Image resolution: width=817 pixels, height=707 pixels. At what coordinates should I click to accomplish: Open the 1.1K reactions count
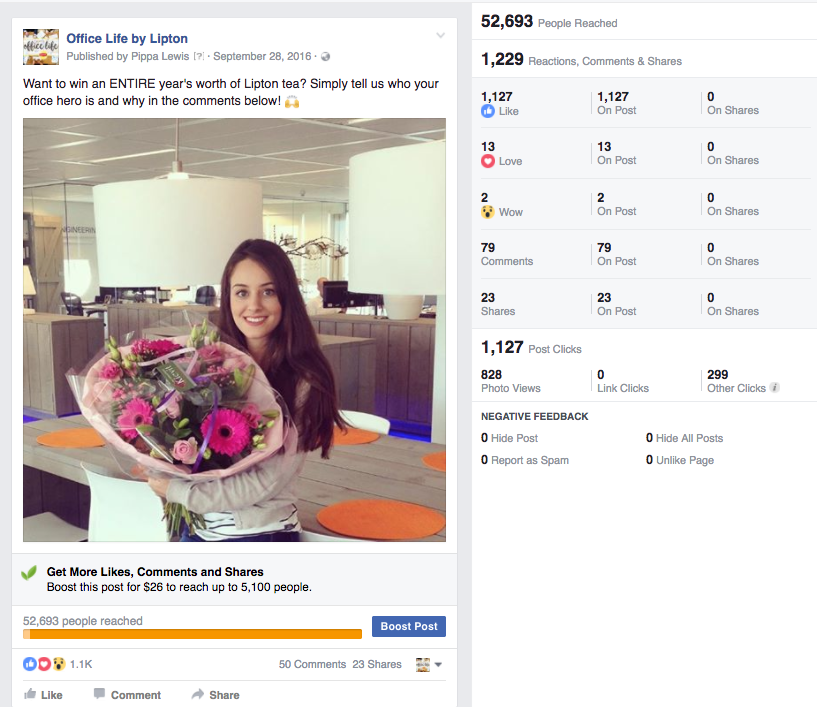click(x=81, y=664)
